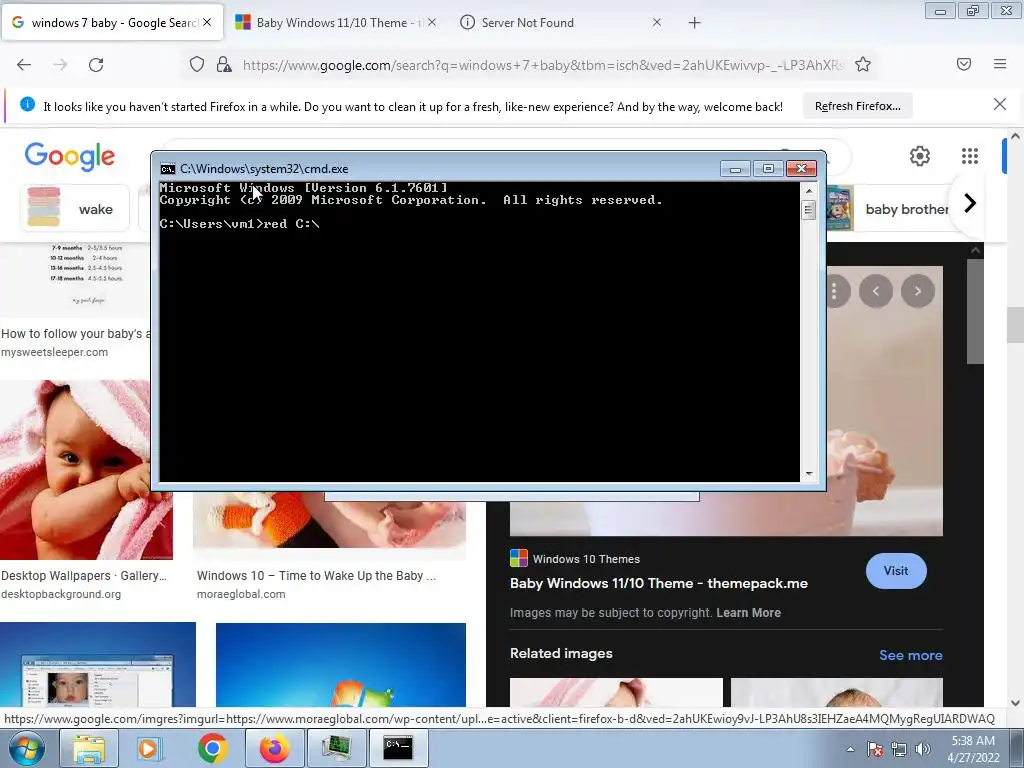This screenshot has height=768, width=1024.
Task: Show hidden tray icons arrow
Action: pos(850,749)
